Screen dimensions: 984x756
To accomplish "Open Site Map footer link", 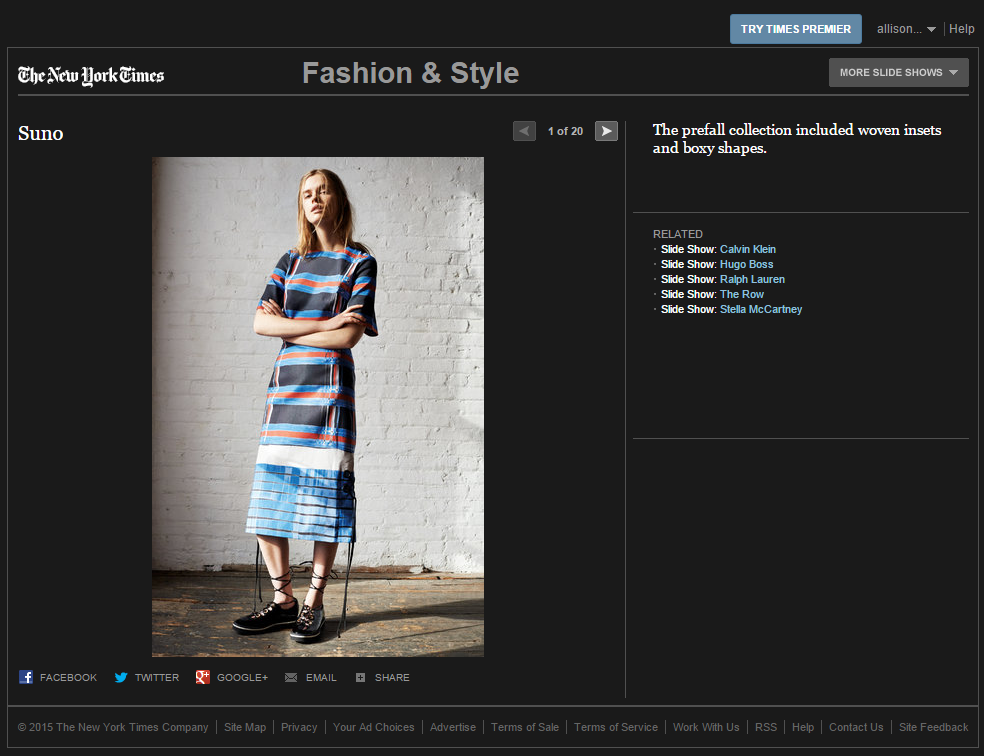I will point(245,727).
